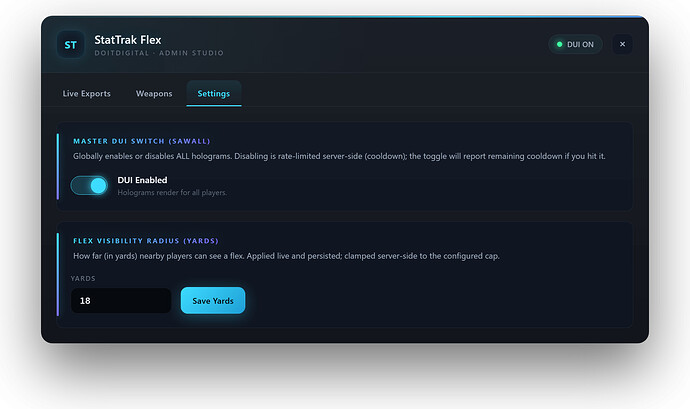Image resolution: width=690 pixels, height=409 pixels.
Task: Click the Save Yards button
Action: point(213,301)
